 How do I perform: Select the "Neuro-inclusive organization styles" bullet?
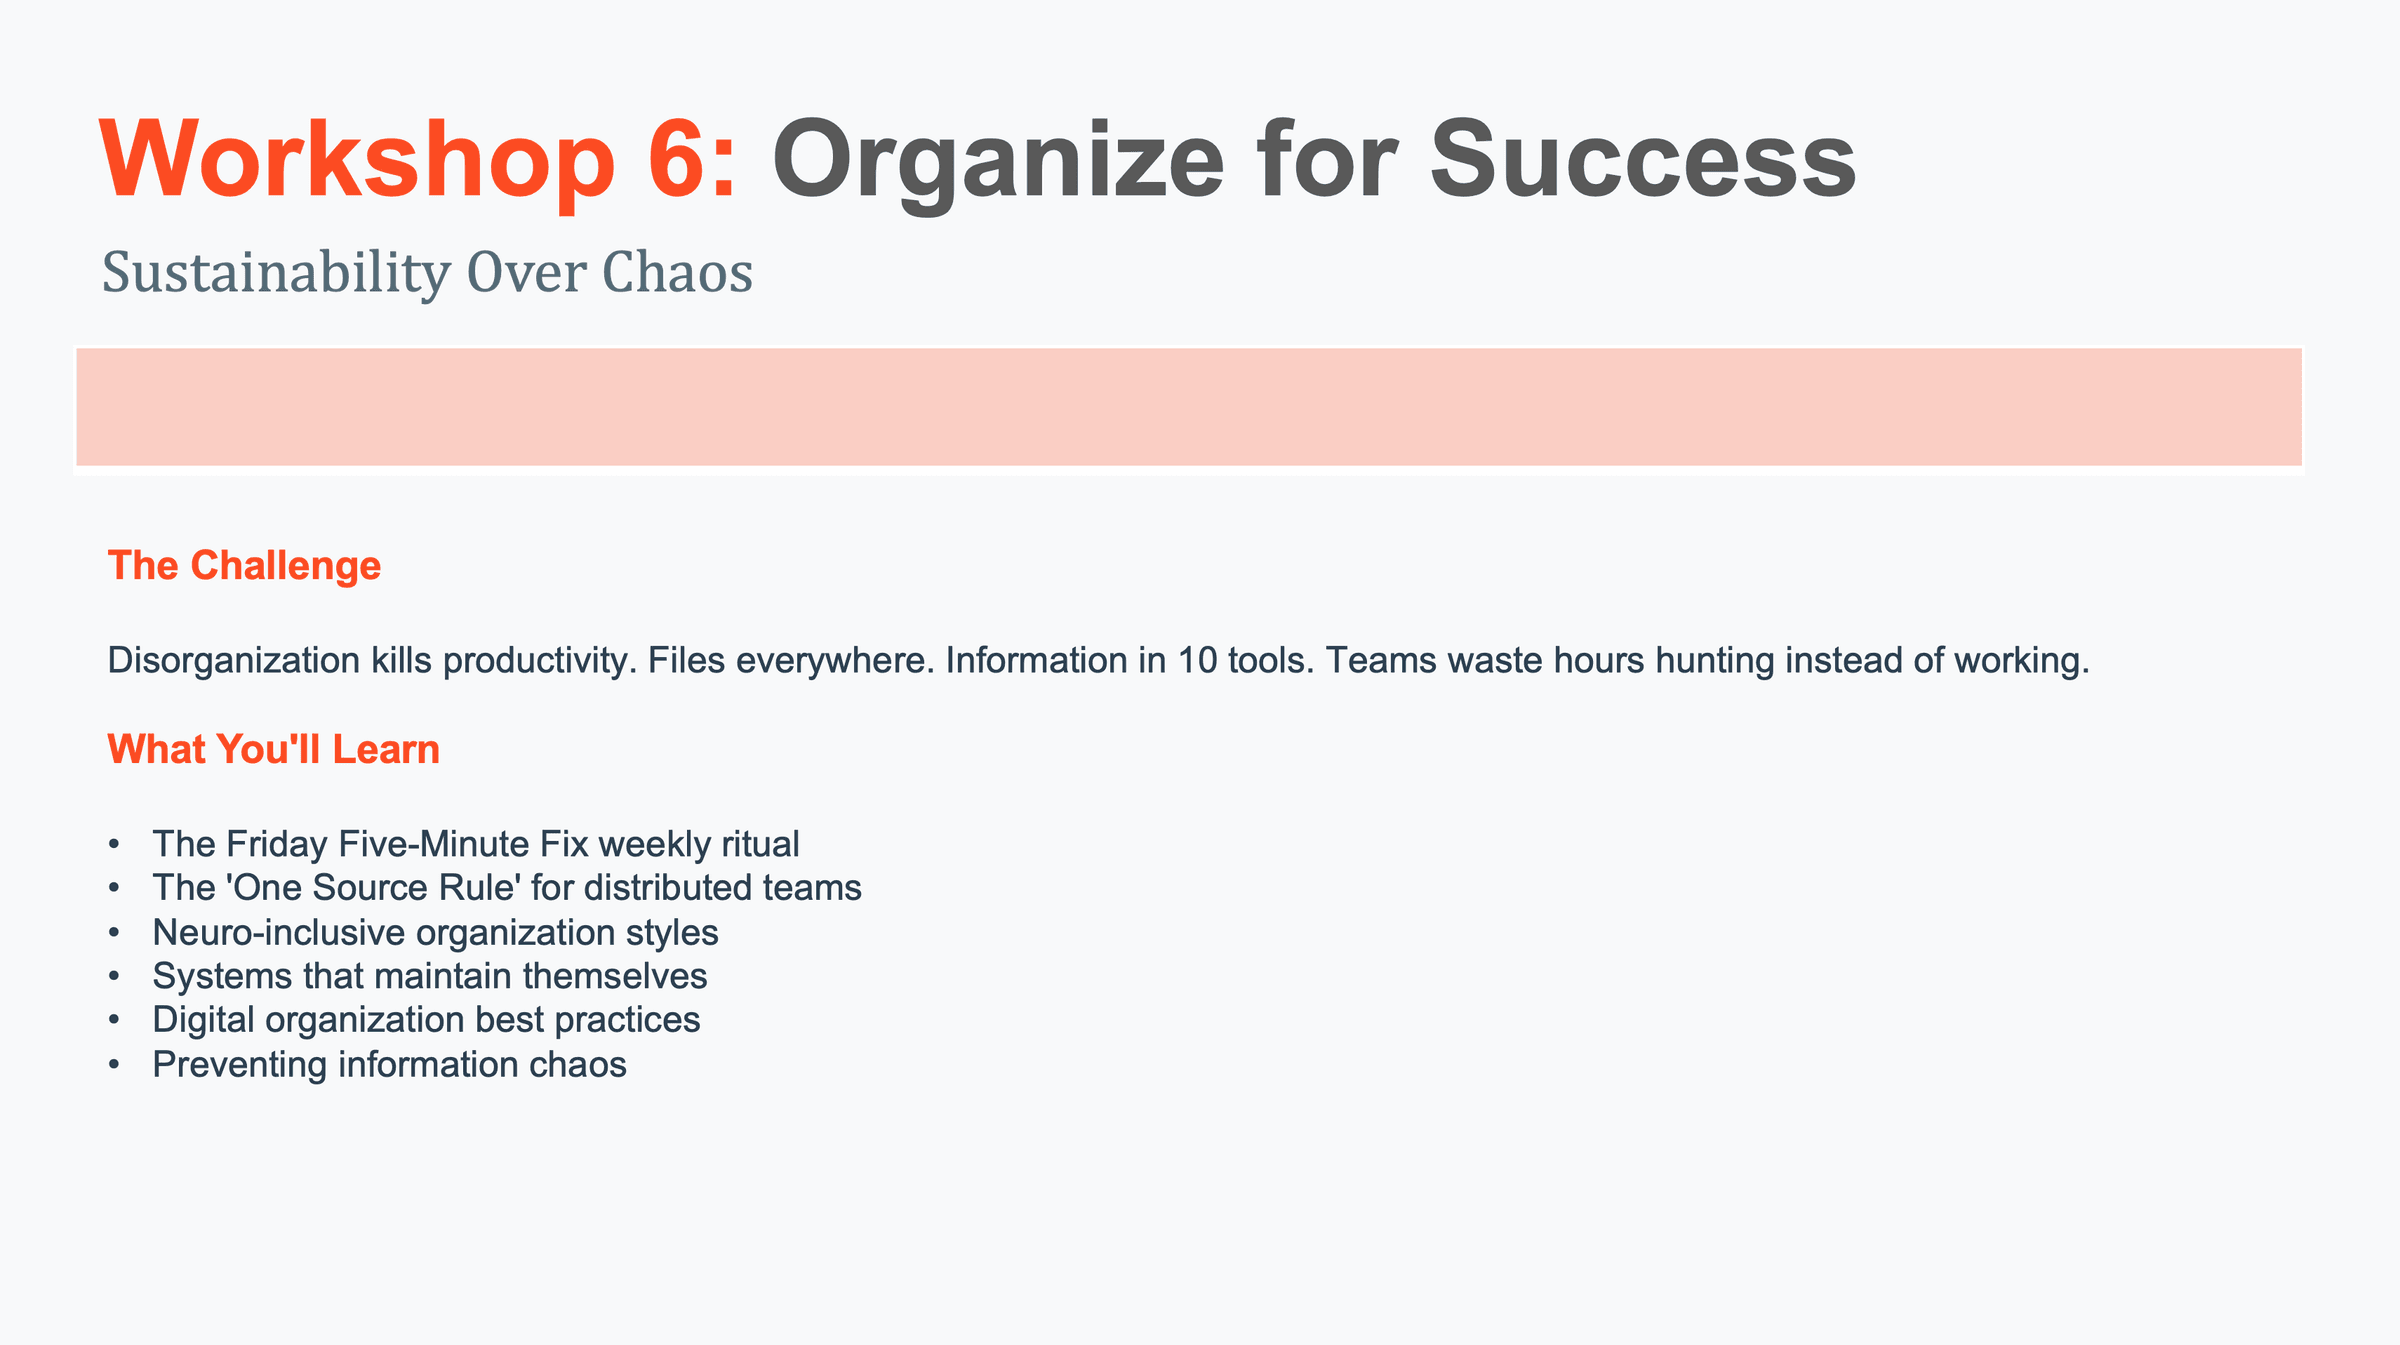click(435, 933)
